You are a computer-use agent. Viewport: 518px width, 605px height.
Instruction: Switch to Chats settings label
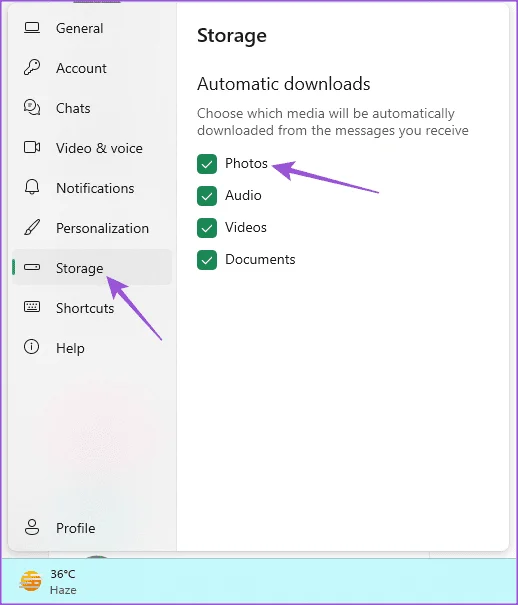[x=73, y=108]
